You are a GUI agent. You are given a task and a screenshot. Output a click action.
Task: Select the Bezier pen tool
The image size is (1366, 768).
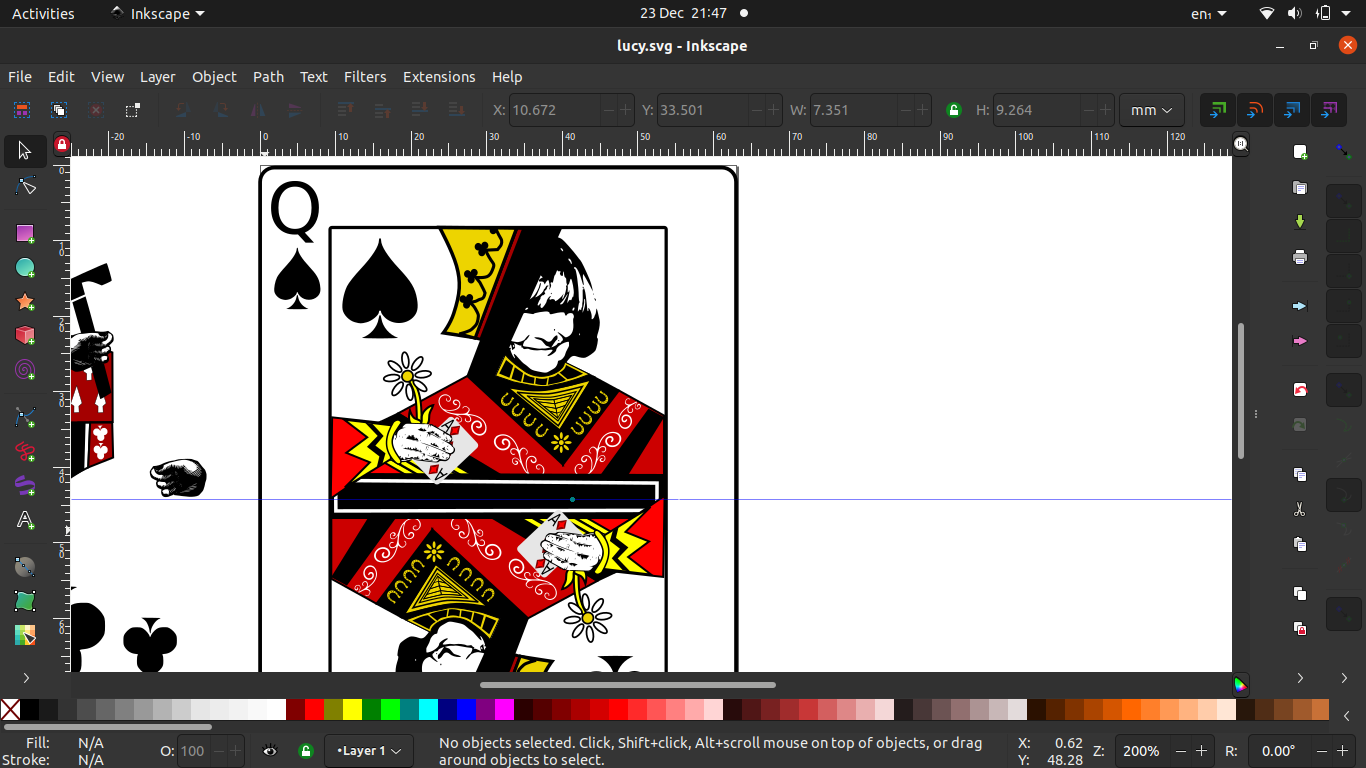(x=25, y=416)
